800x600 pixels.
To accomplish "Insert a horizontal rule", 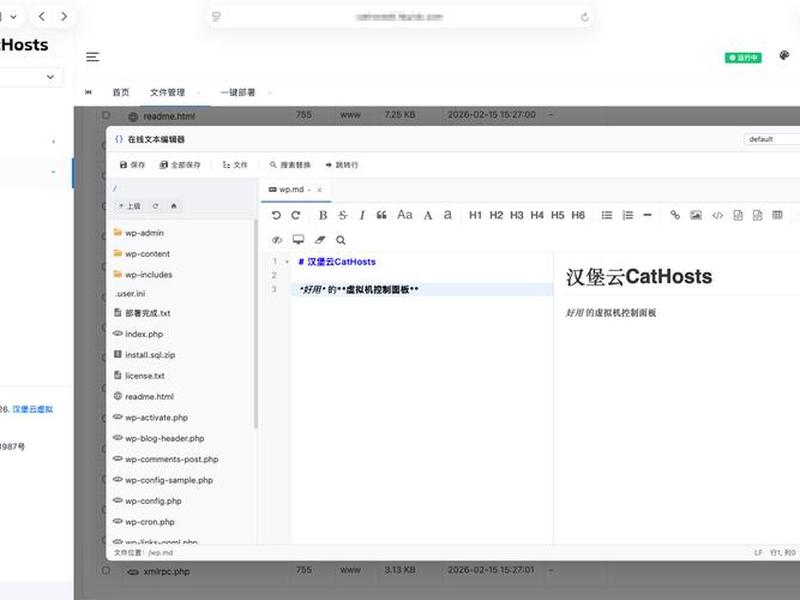I will tap(647, 215).
